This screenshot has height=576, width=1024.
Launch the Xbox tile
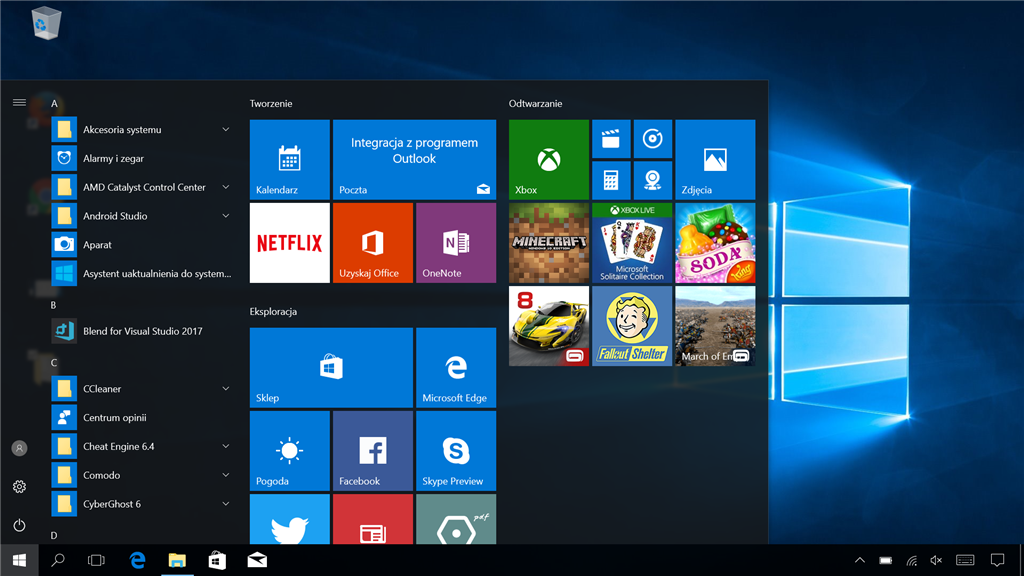(549, 159)
